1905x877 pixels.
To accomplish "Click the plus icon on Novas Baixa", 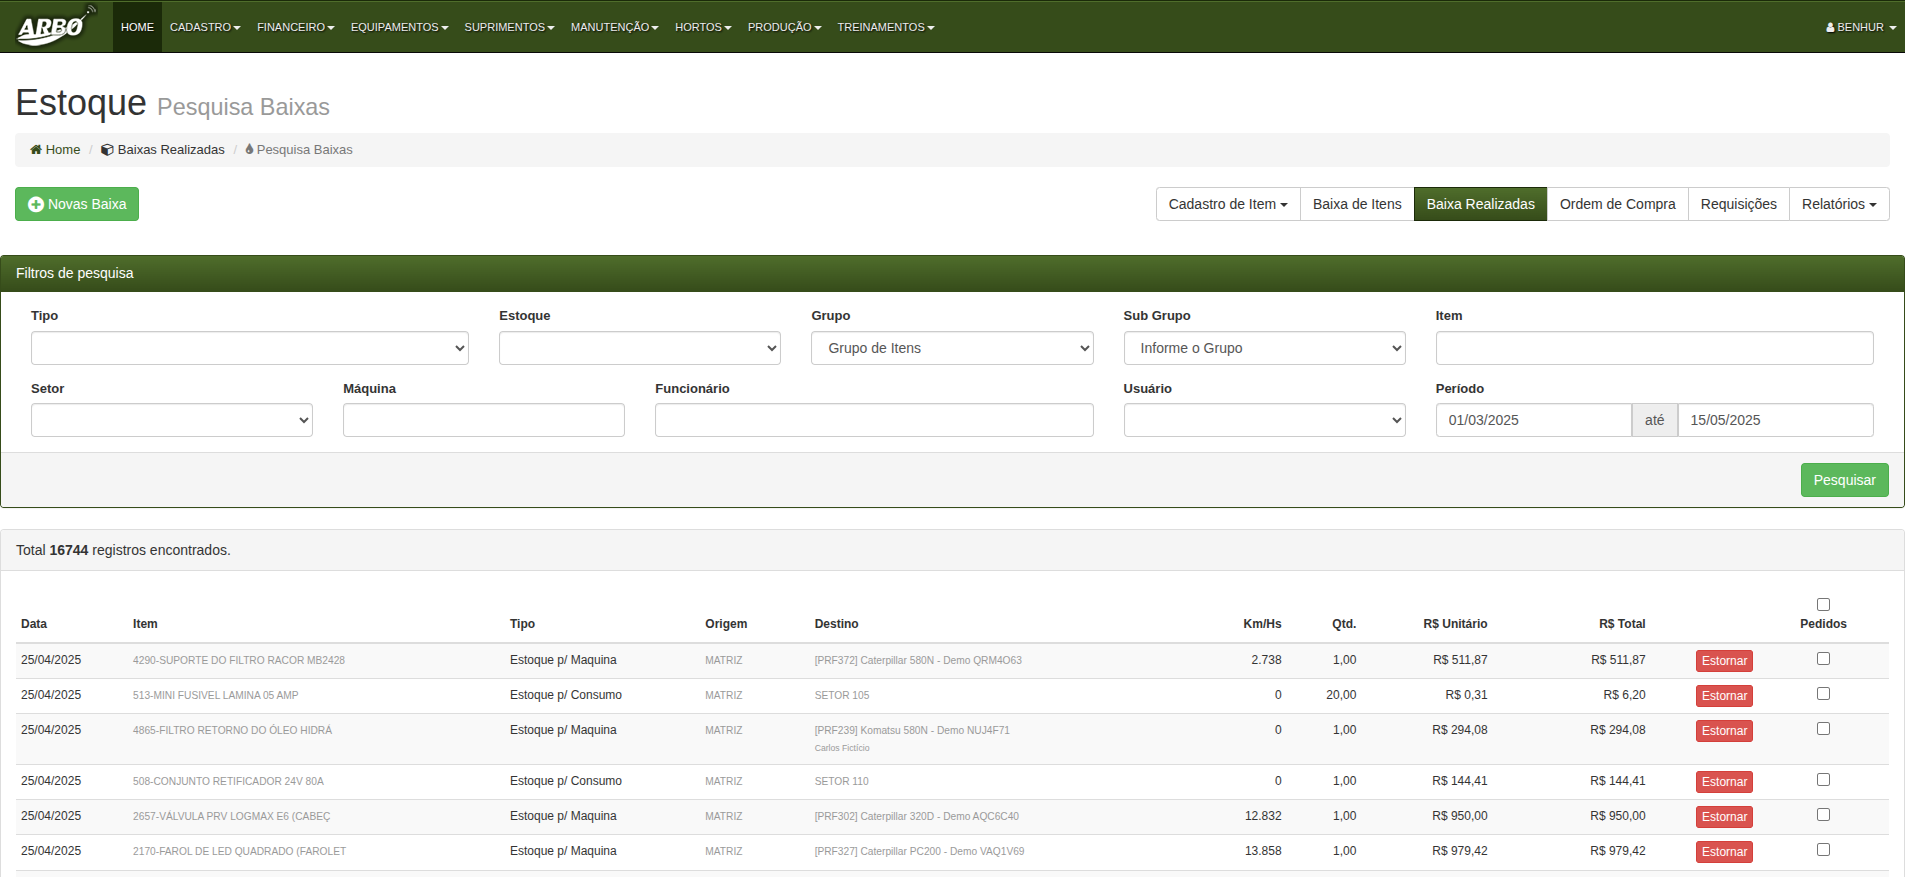I will [x=36, y=204].
